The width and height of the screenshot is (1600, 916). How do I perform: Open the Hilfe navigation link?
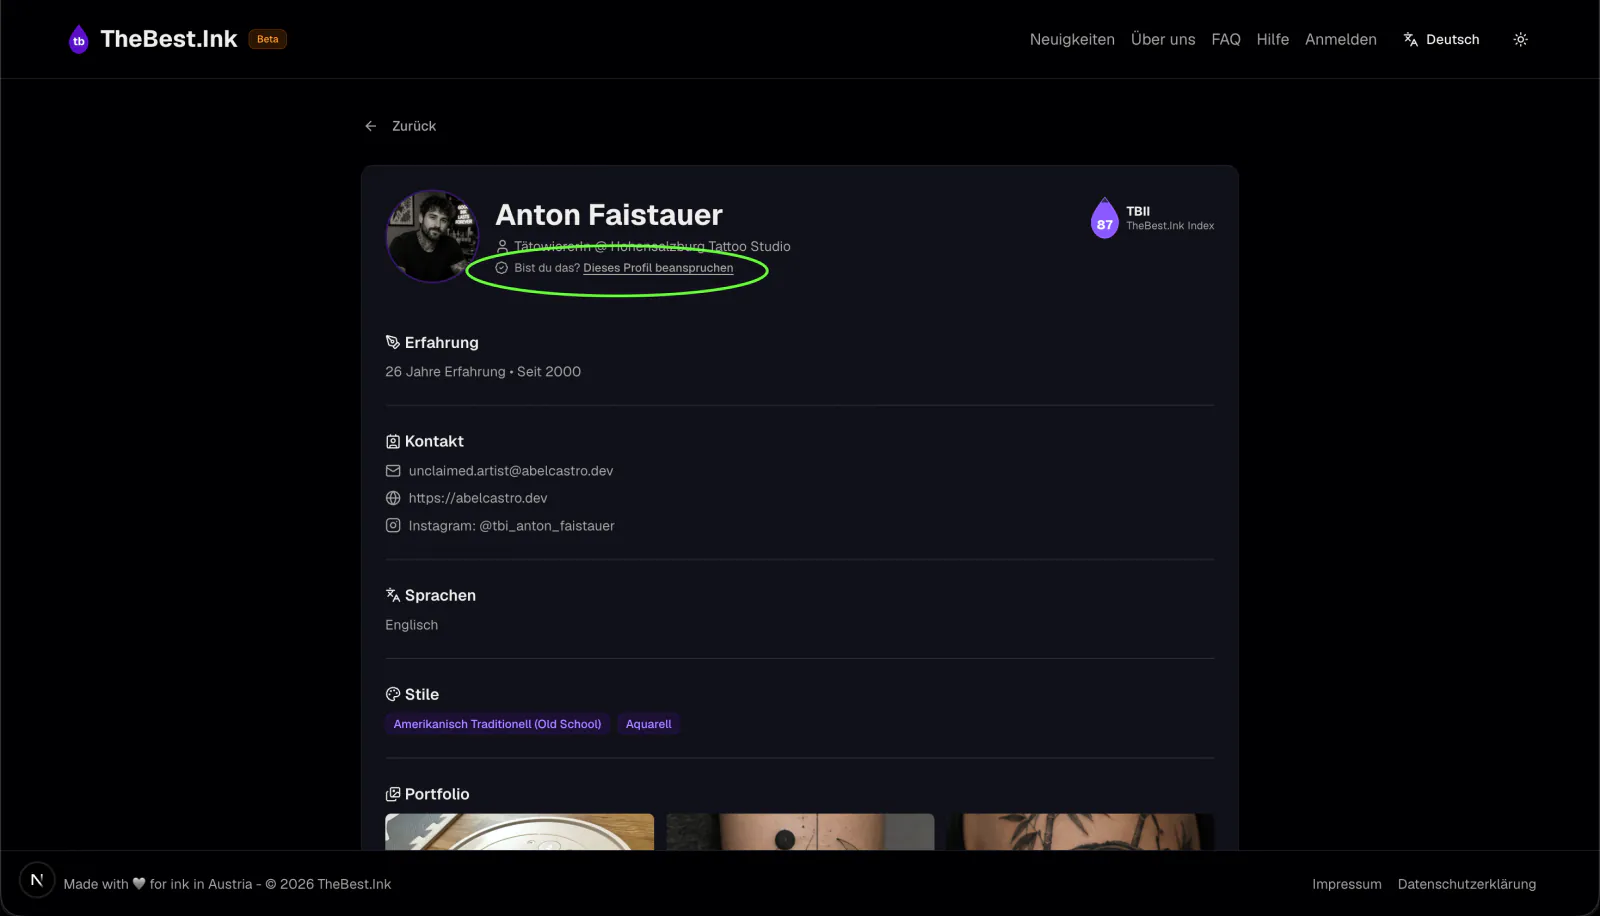click(1273, 40)
